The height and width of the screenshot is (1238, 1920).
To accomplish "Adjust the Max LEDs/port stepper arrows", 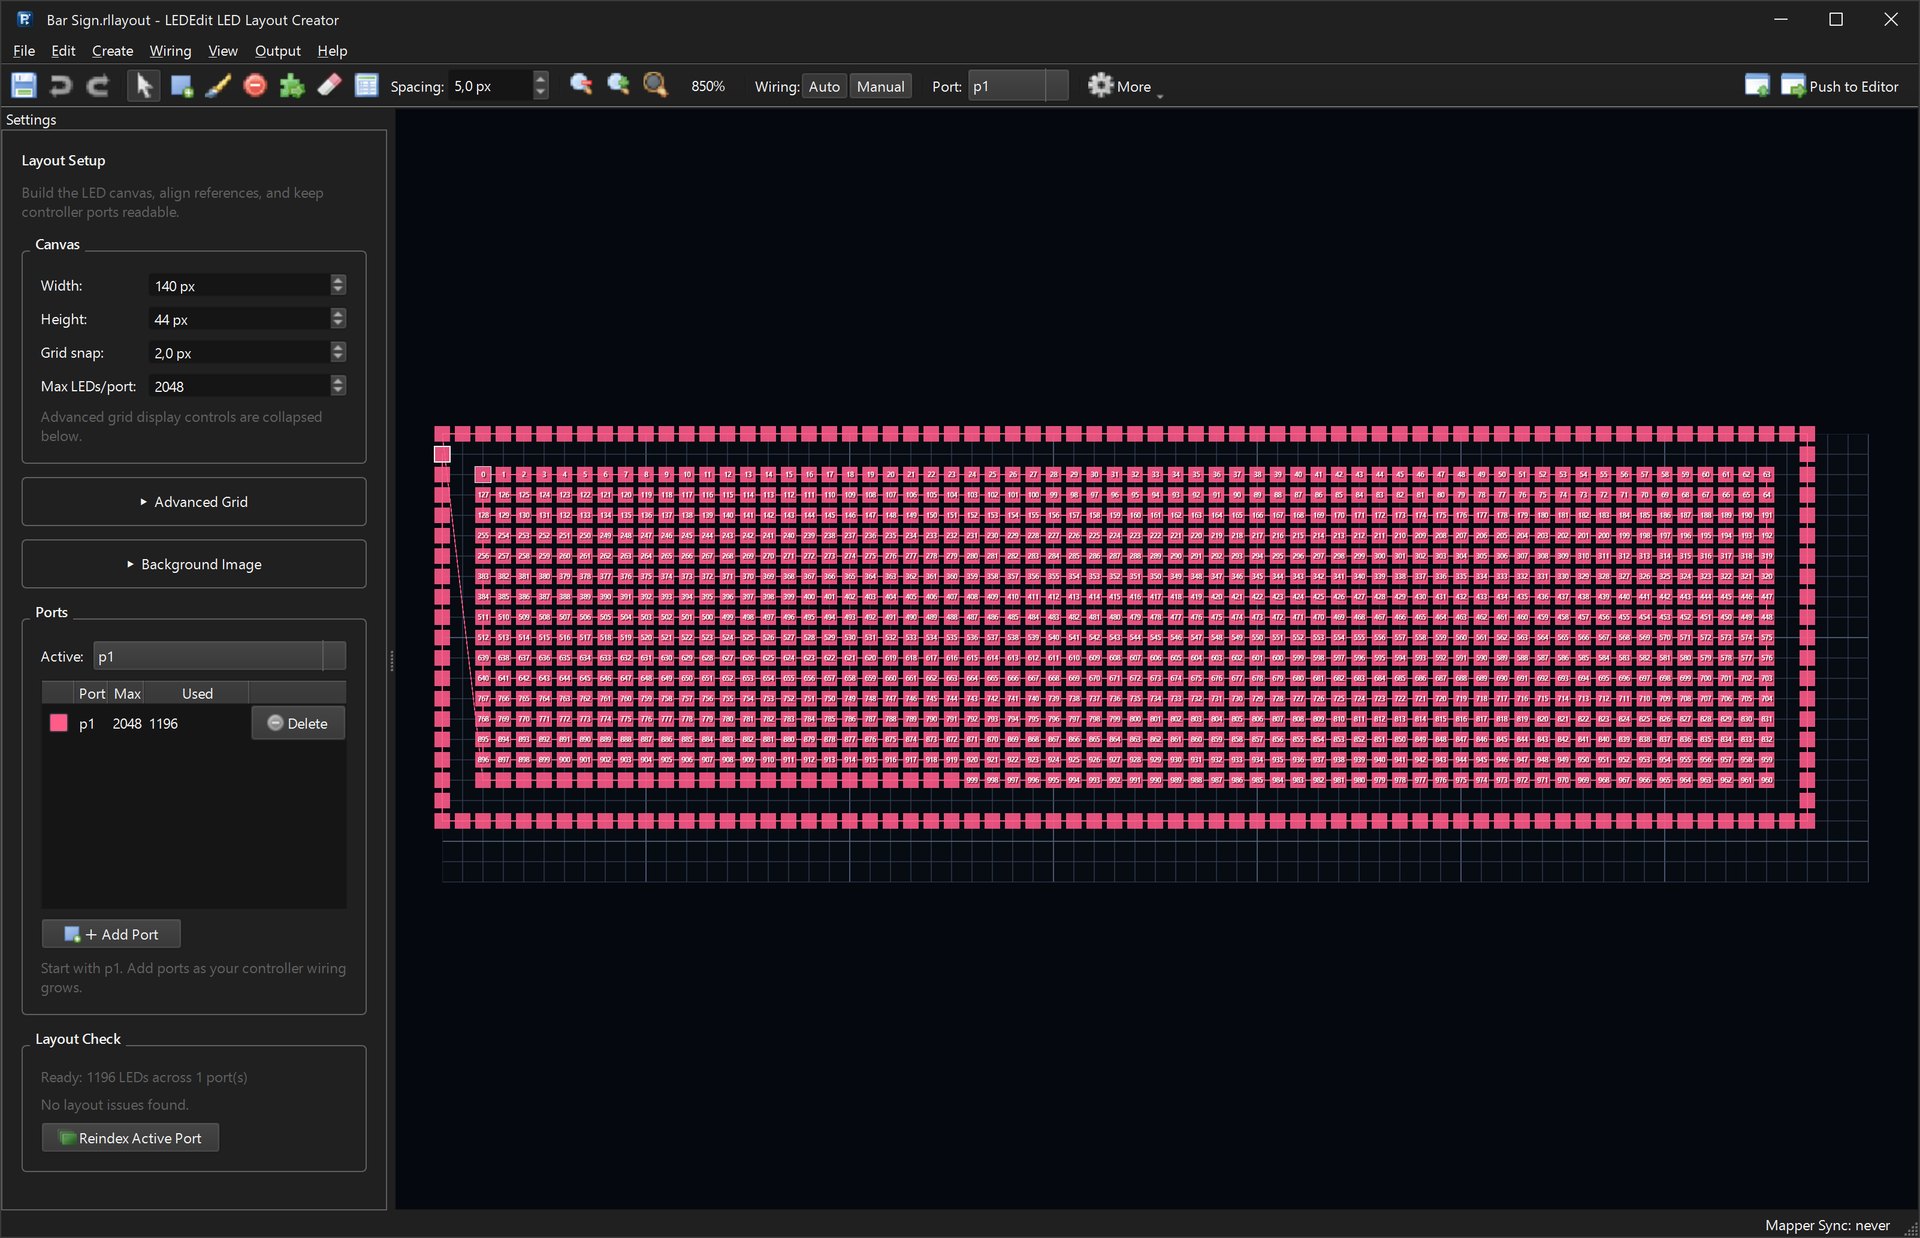I will pyautogui.click(x=338, y=386).
